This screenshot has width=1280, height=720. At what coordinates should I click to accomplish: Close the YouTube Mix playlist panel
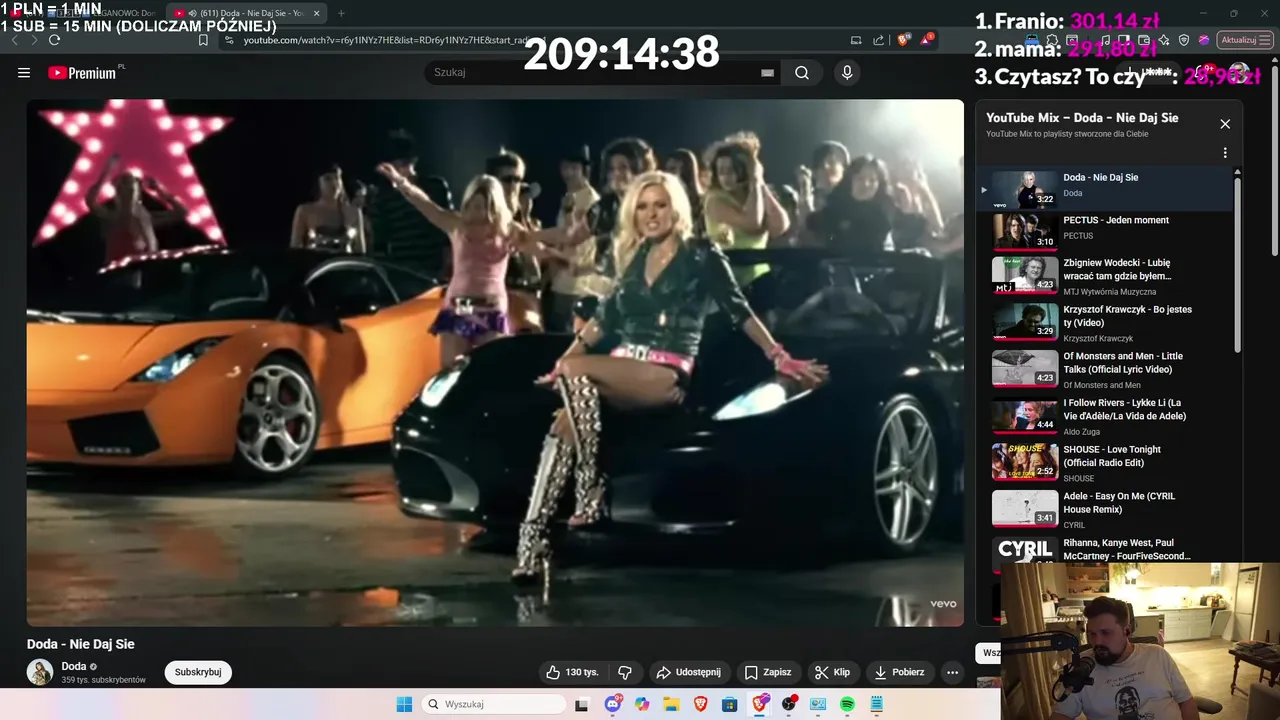1225,124
